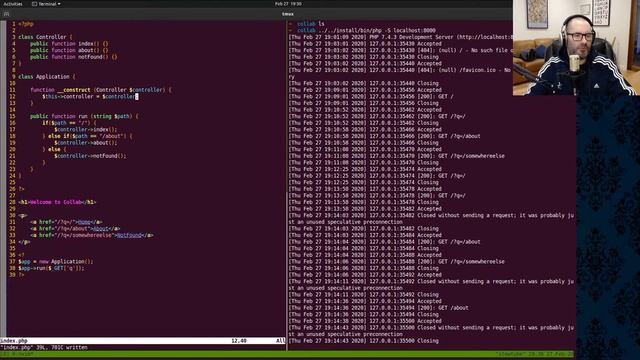
Task: Click the 'GET /about' log line at 19:14:36
Action: click(378, 308)
